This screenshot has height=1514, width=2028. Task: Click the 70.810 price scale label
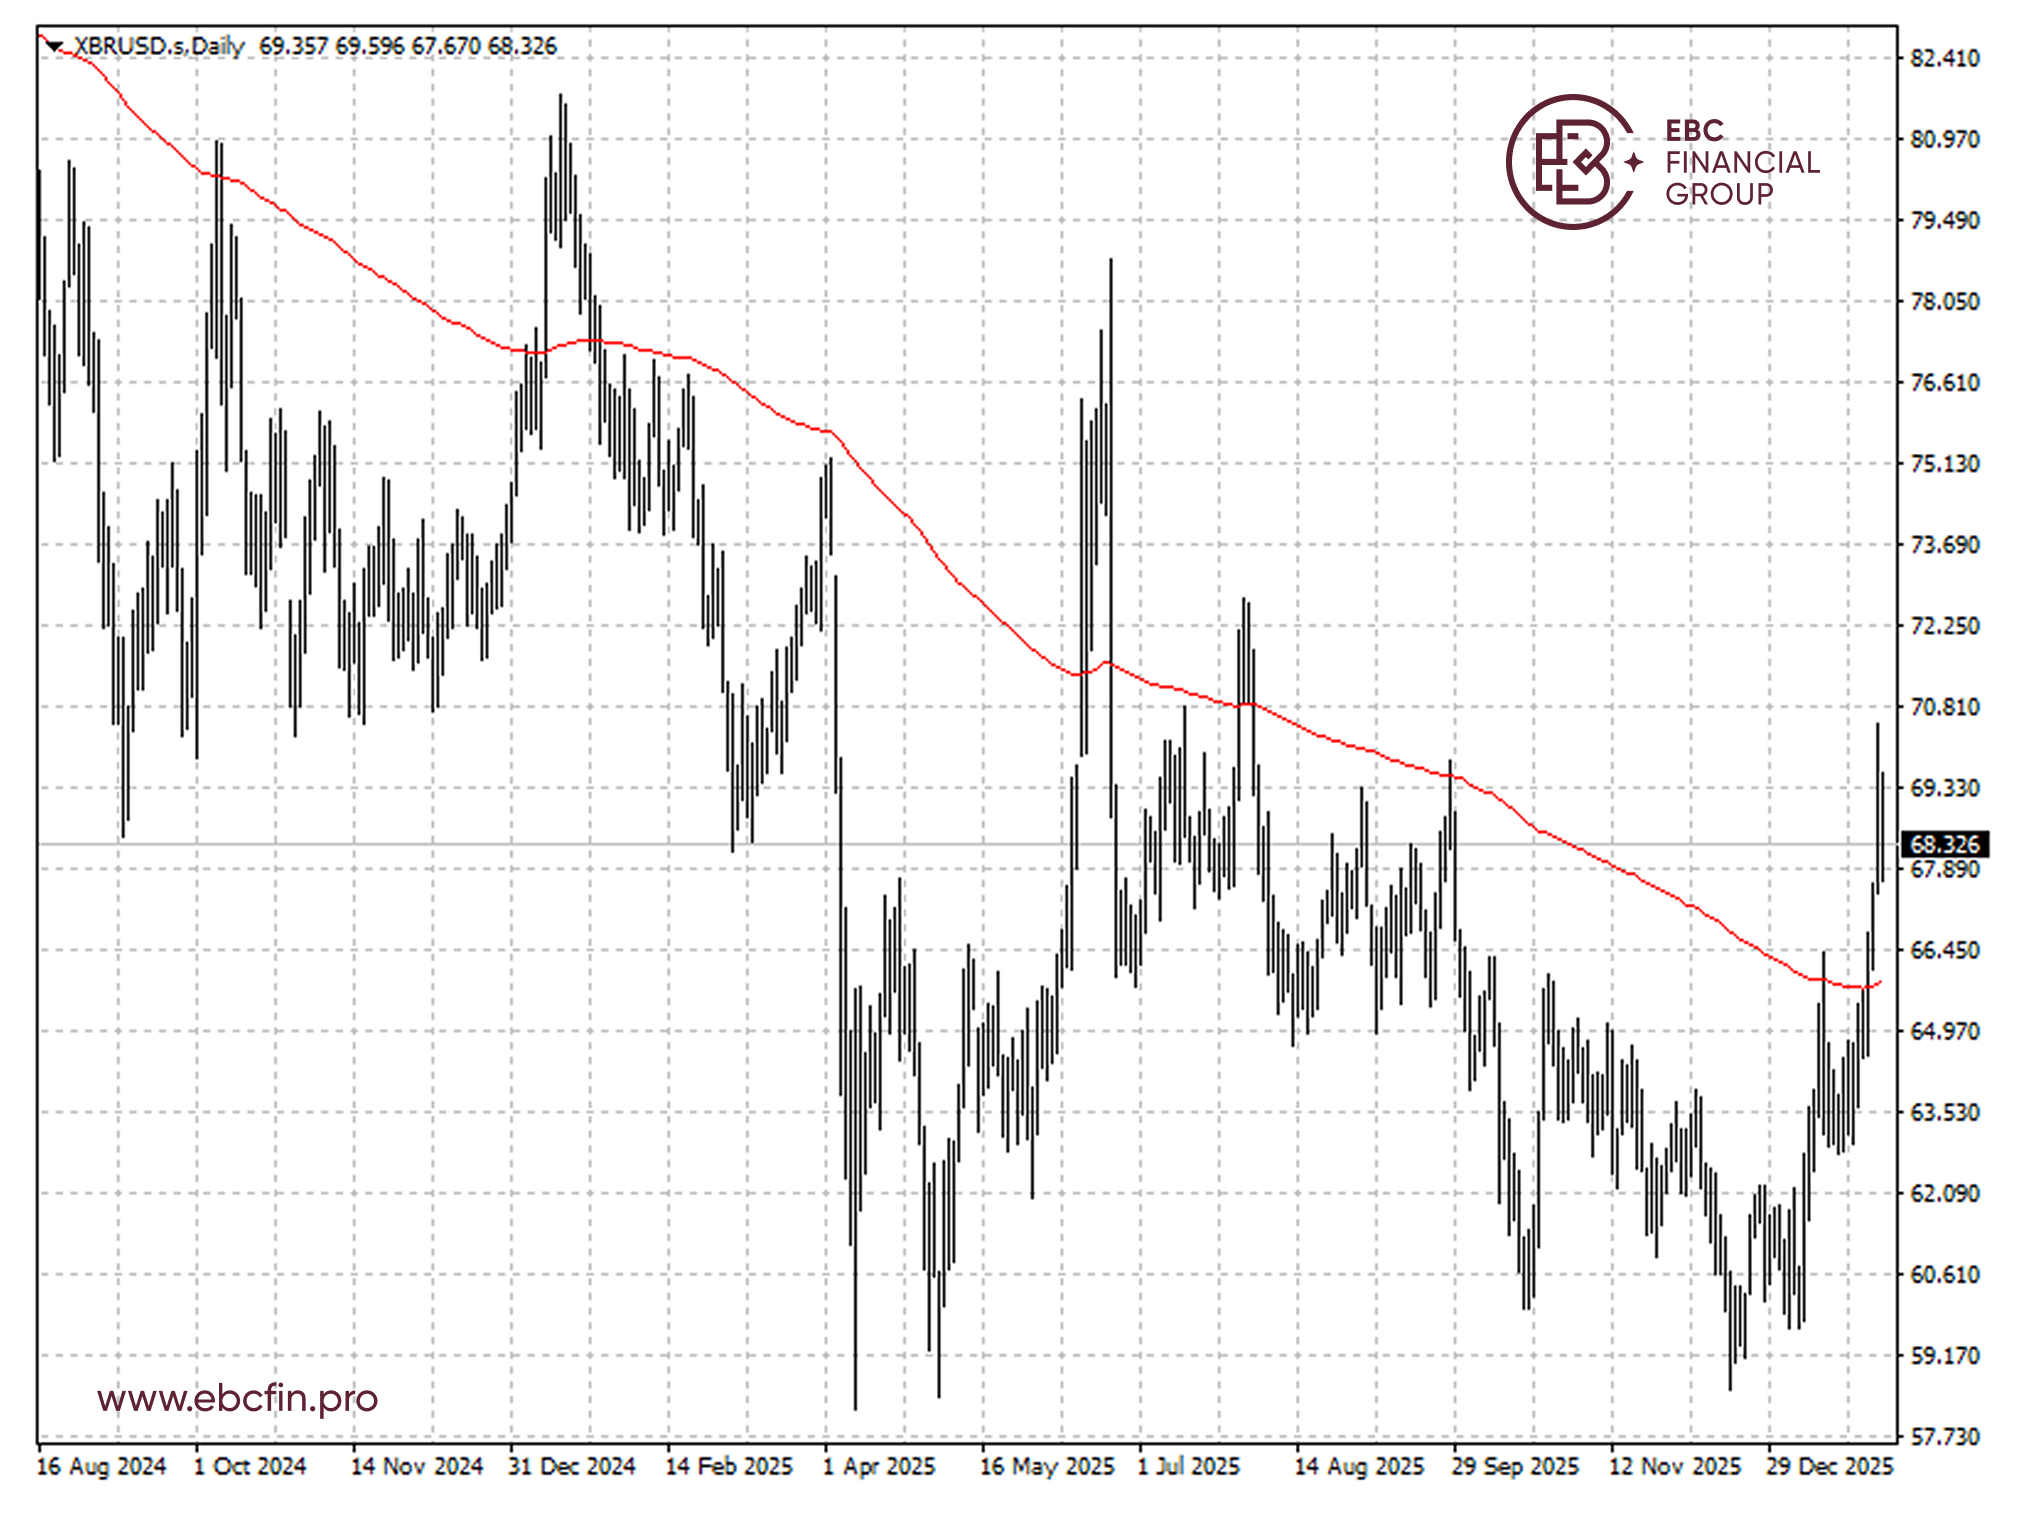pyautogui.click(x=1944, y=707)
